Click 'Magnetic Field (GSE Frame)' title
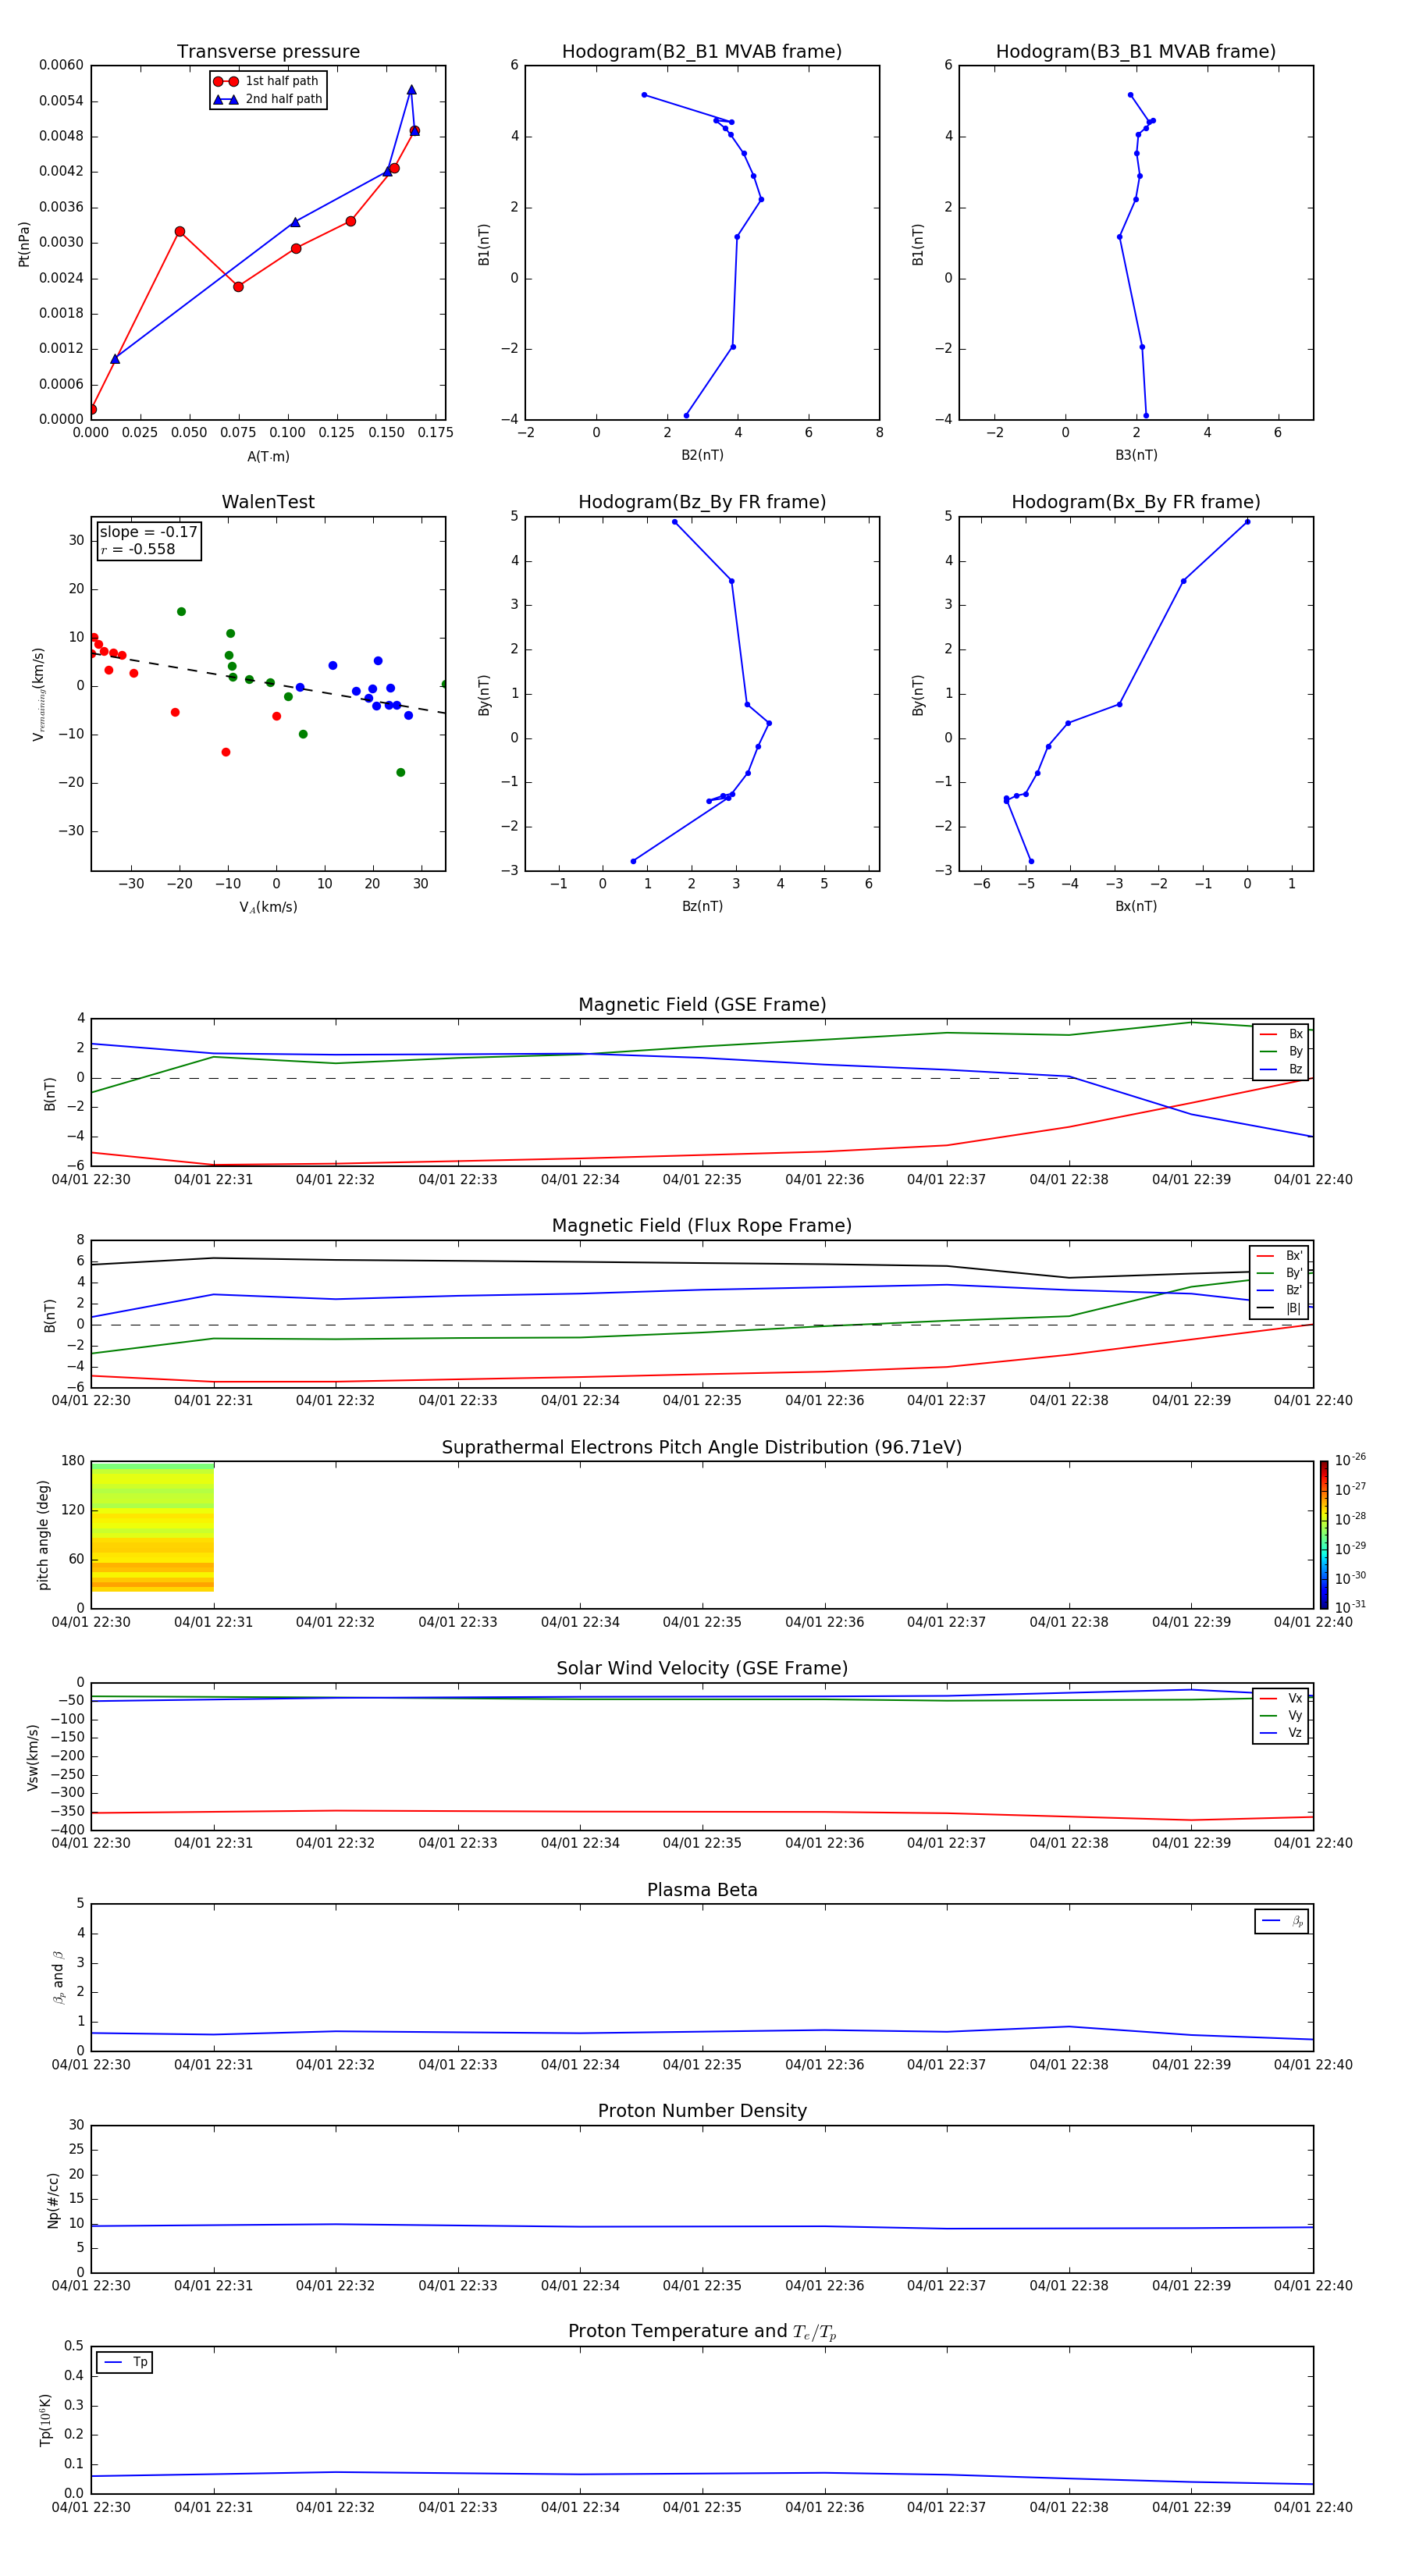The height and width of the screenshot is (2576, 1405). (x=702, y=1005)
